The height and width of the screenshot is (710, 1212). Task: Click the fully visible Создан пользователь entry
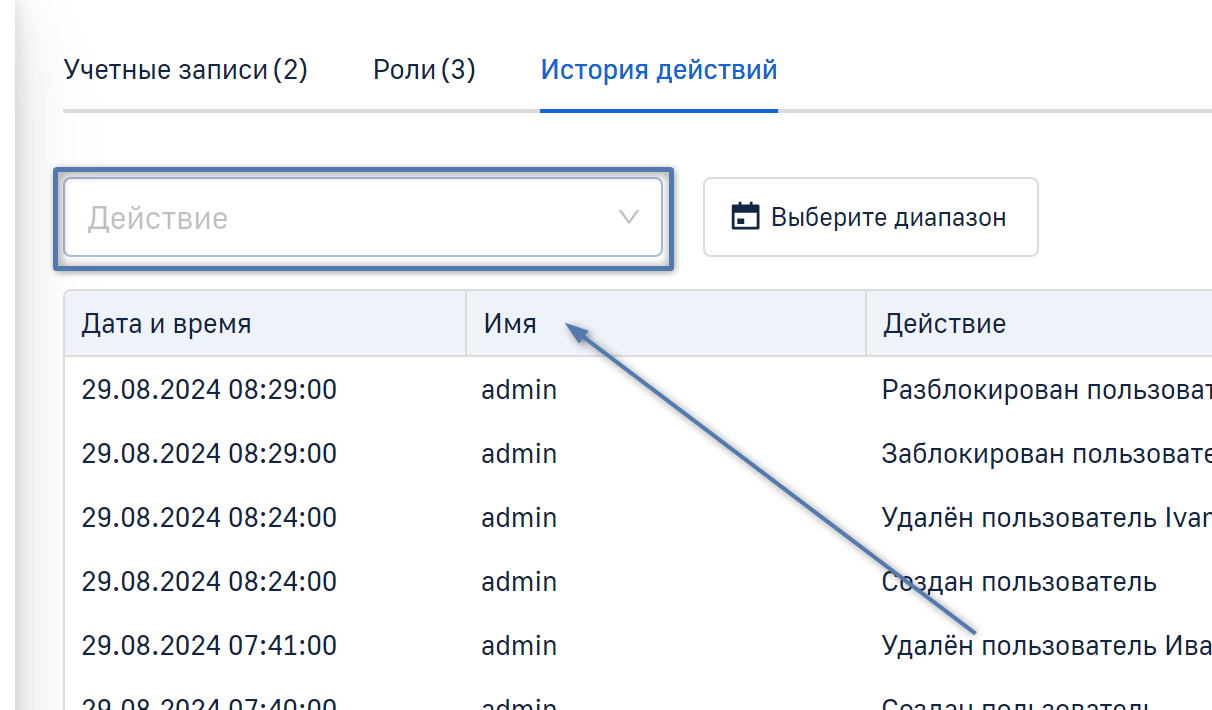pos(1018,582)
